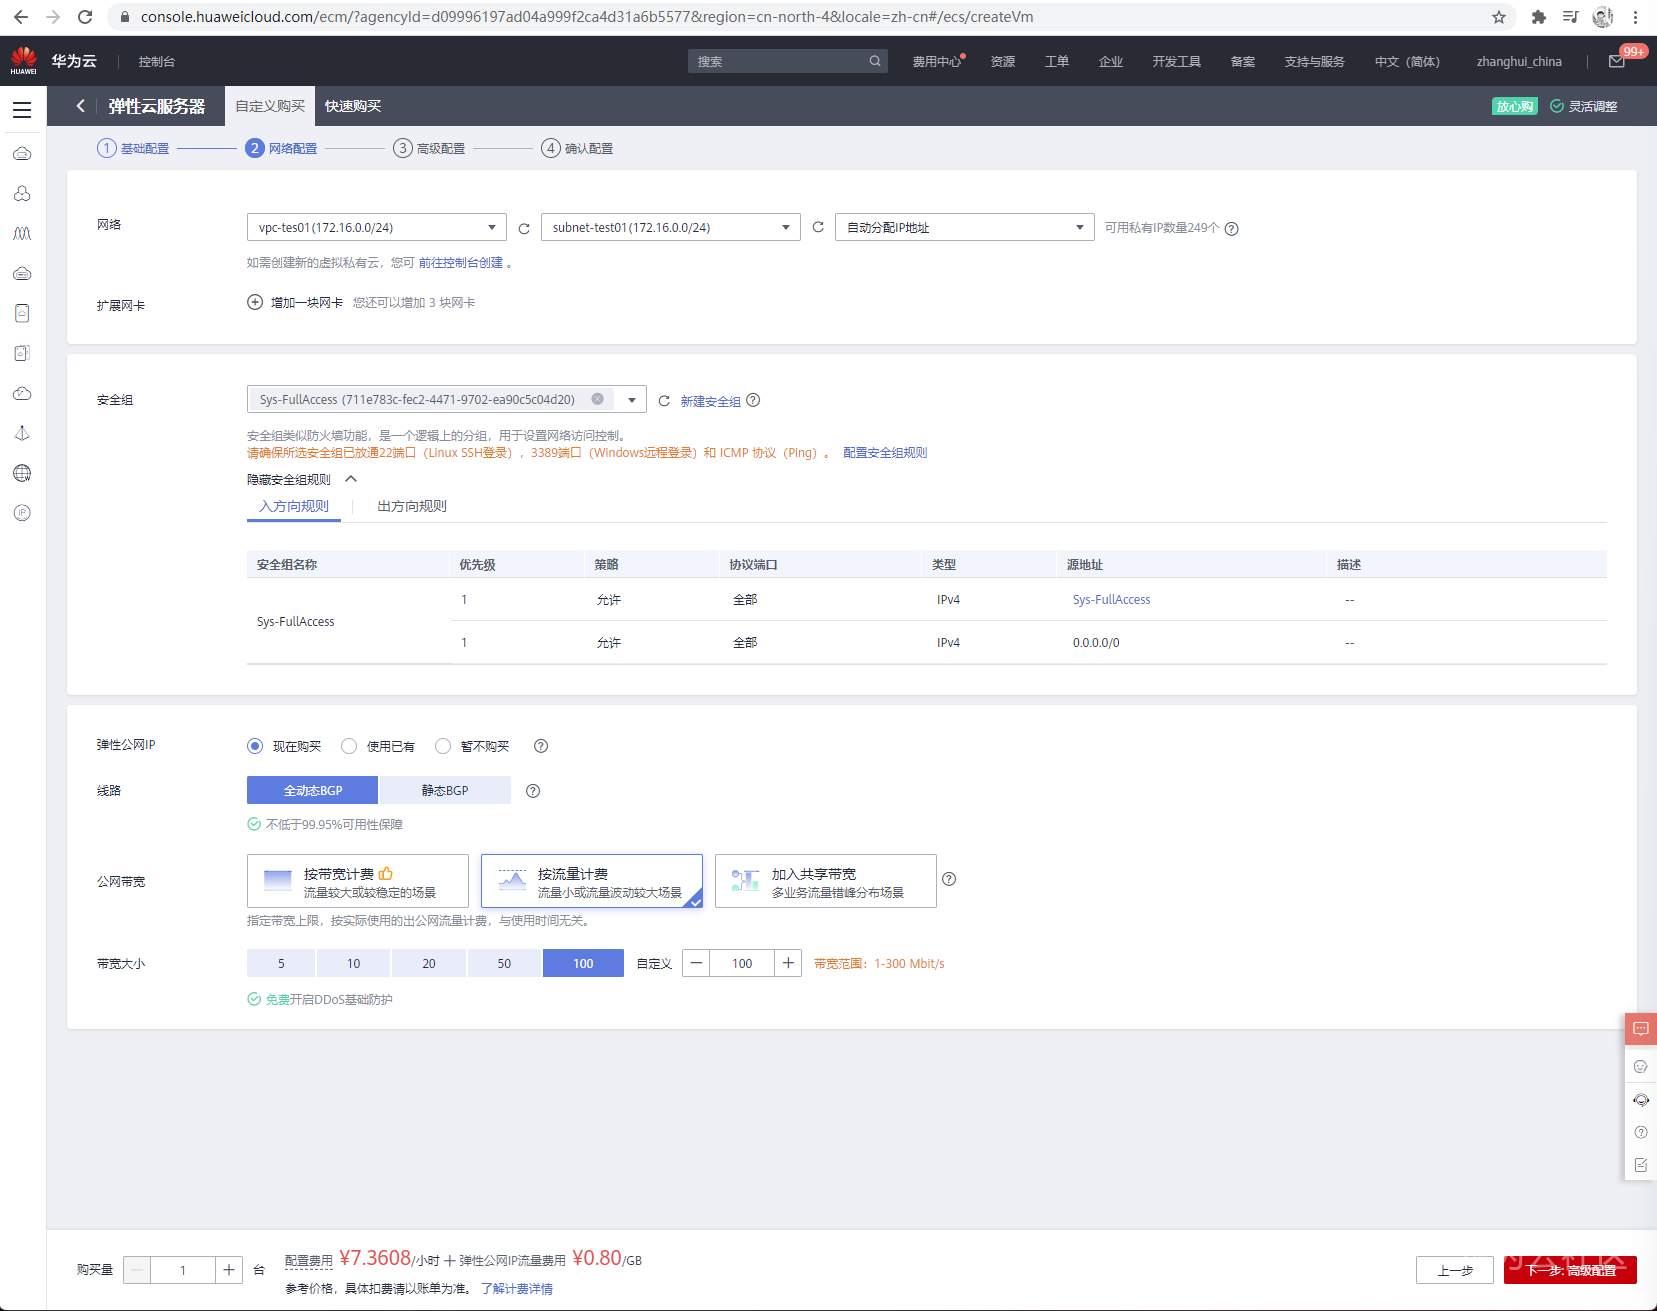This screenshot has width=1657, height=1311.
Task: Click the search magnifier icon
Action: (875, 61)
